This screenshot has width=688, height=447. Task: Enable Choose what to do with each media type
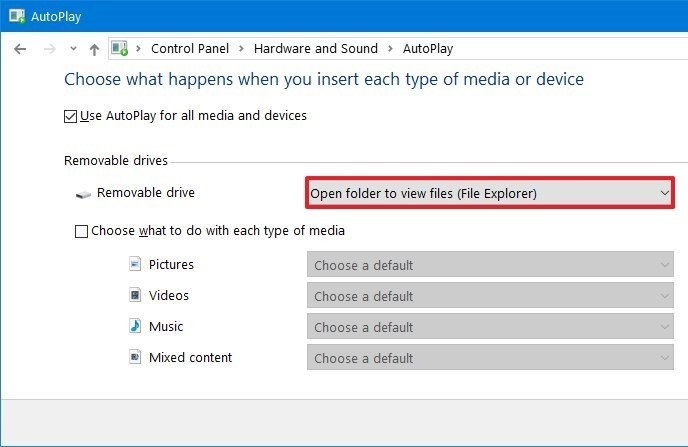pos(81,231)
